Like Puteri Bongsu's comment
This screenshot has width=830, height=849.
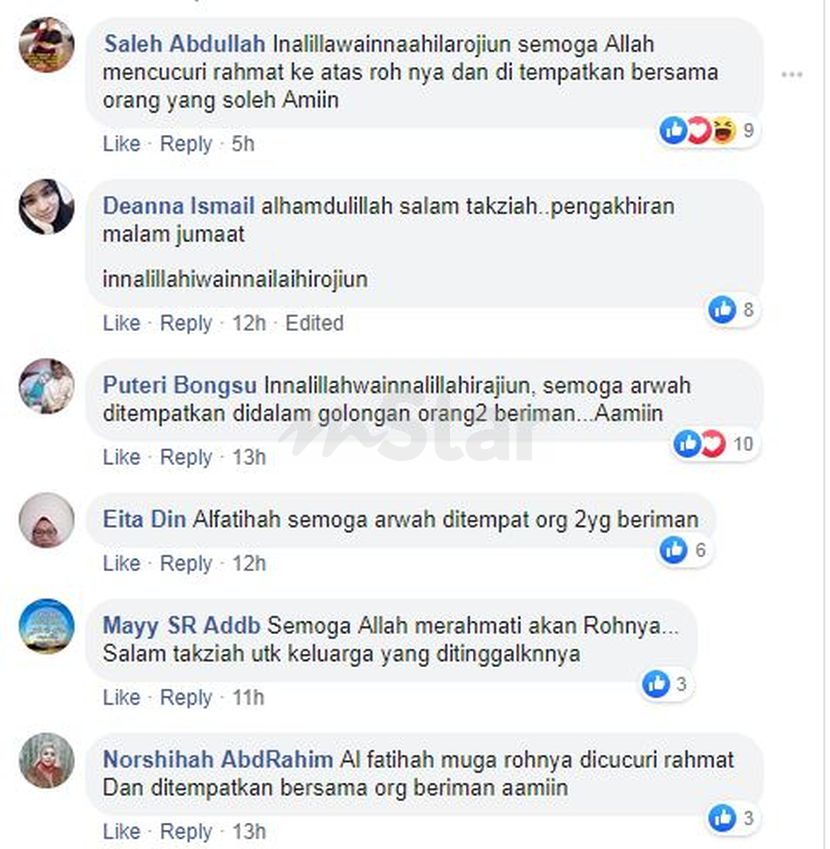coord(121,458)
